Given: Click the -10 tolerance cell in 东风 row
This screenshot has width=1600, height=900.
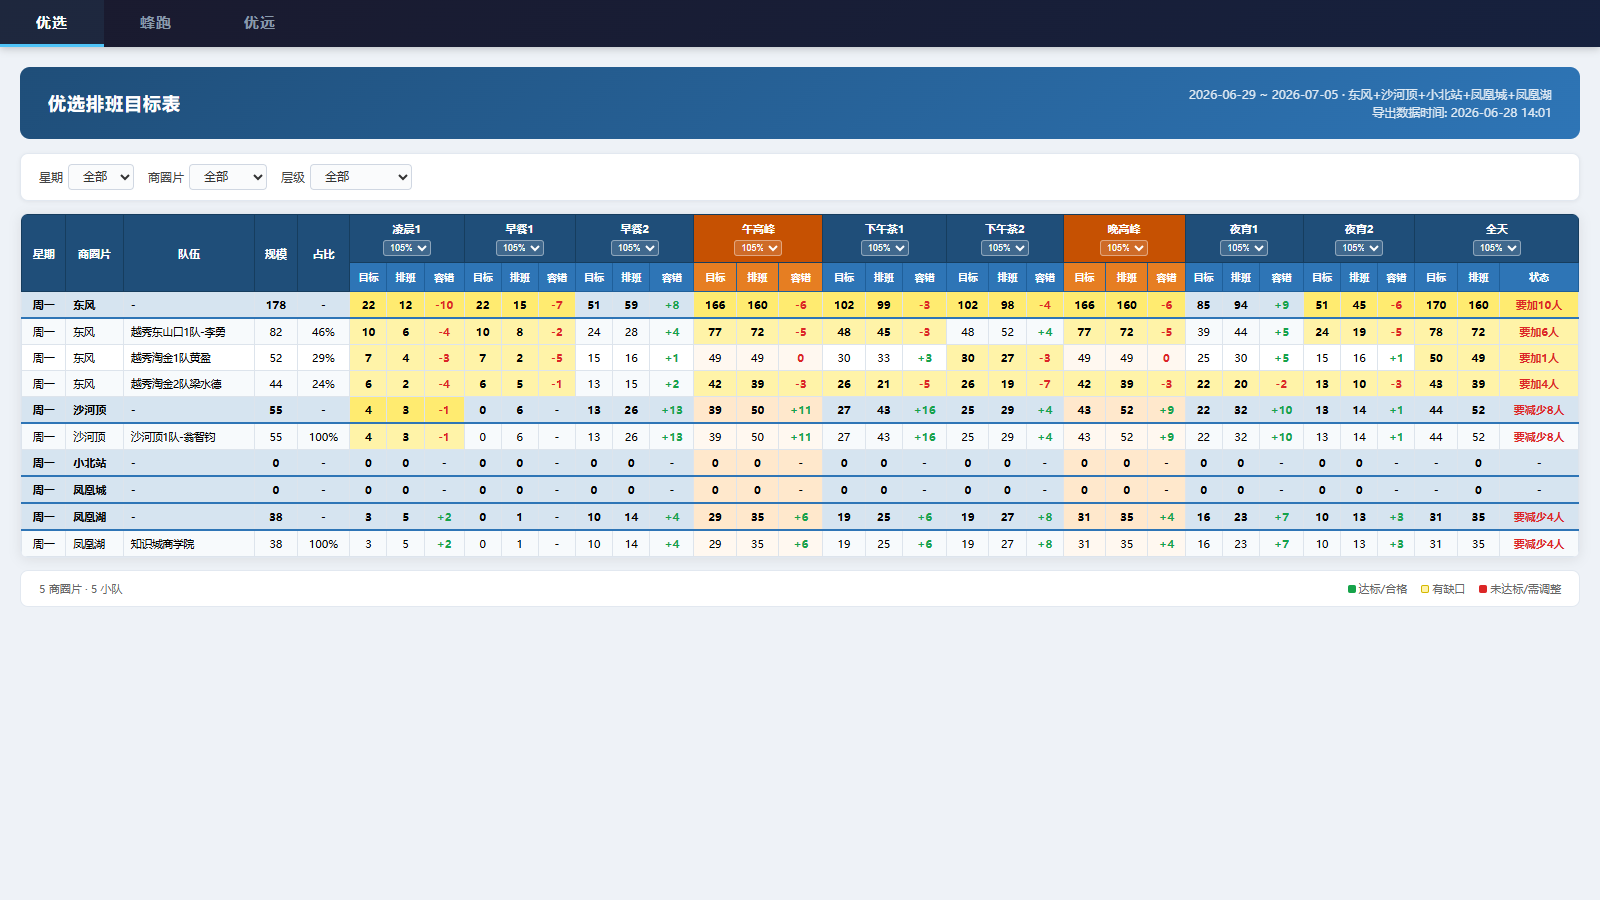Looking at the screenshot, I should point(444,305).
